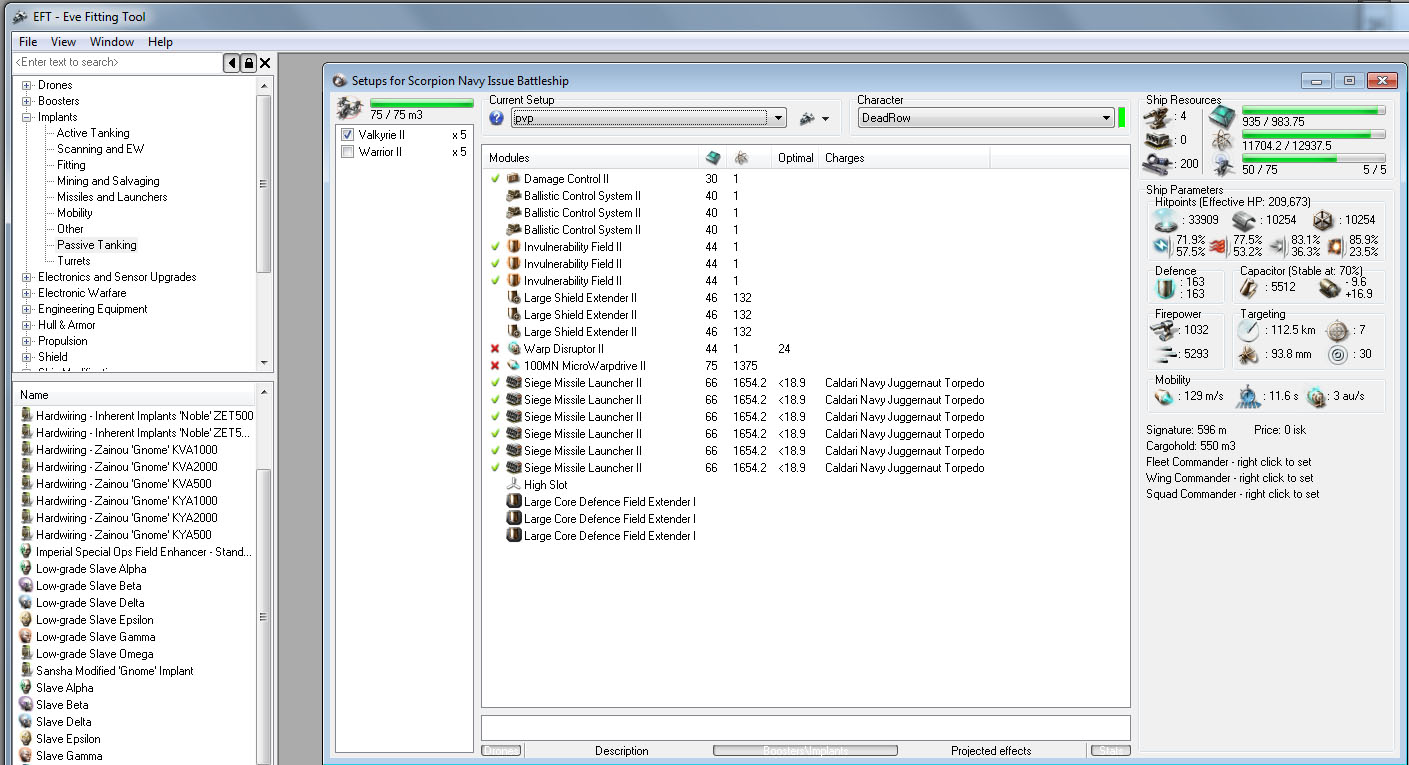The image size is (1409, 765).
Task: Open the Current Setup dropdown showing pvp
Action: pyautogui.click(x=648, y=118)
